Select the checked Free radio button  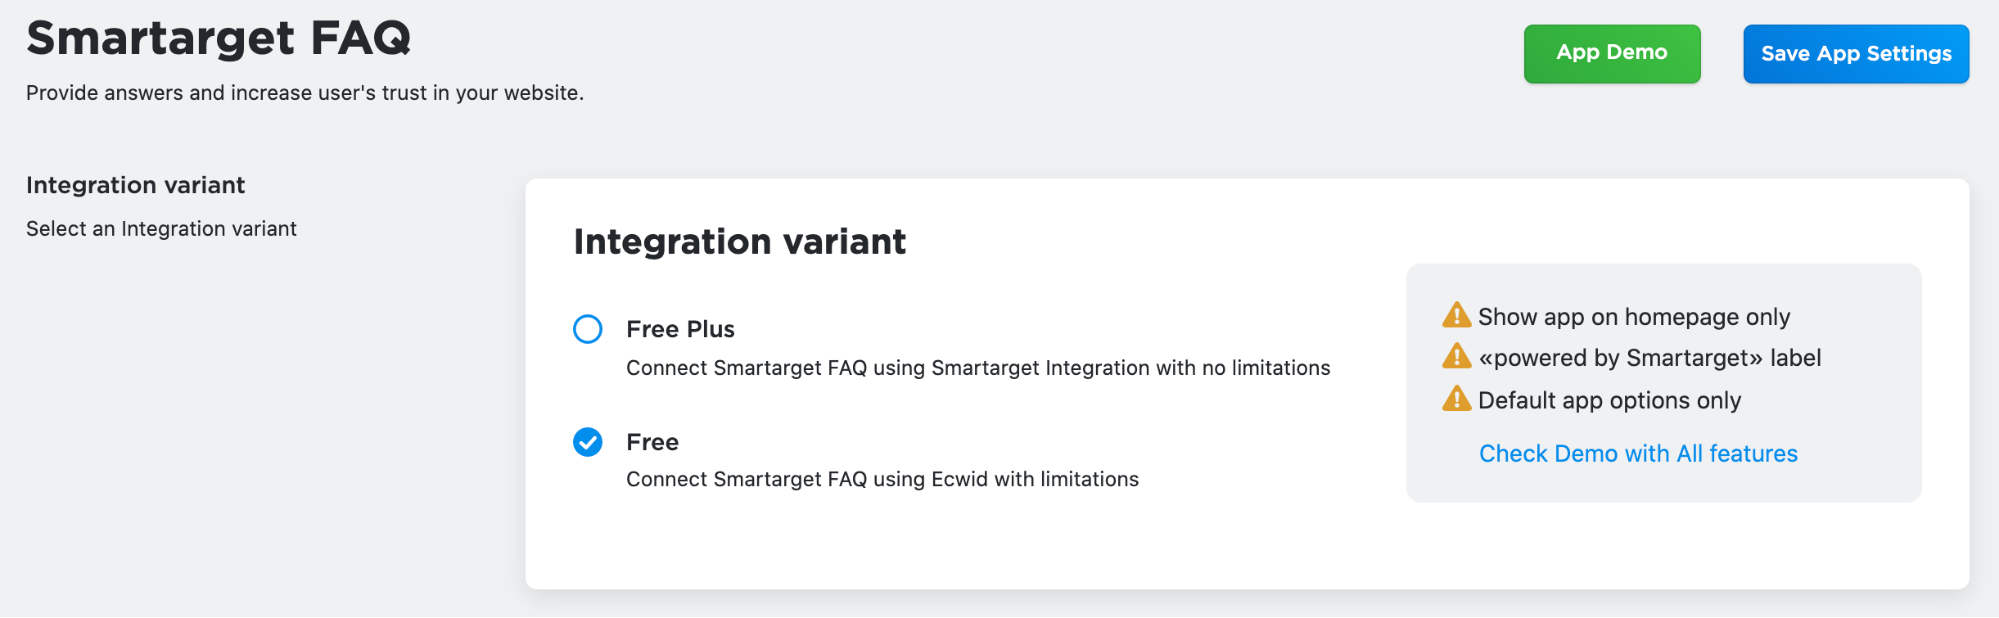pos(588,442)
